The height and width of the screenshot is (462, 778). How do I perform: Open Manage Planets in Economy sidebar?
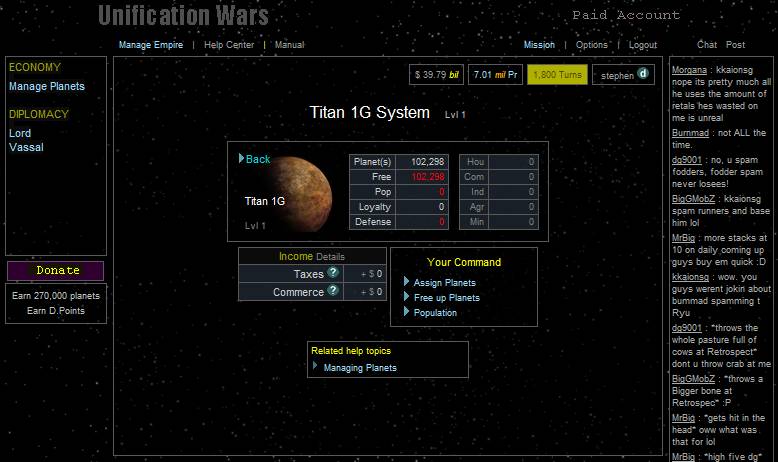[x=47, y=86]
